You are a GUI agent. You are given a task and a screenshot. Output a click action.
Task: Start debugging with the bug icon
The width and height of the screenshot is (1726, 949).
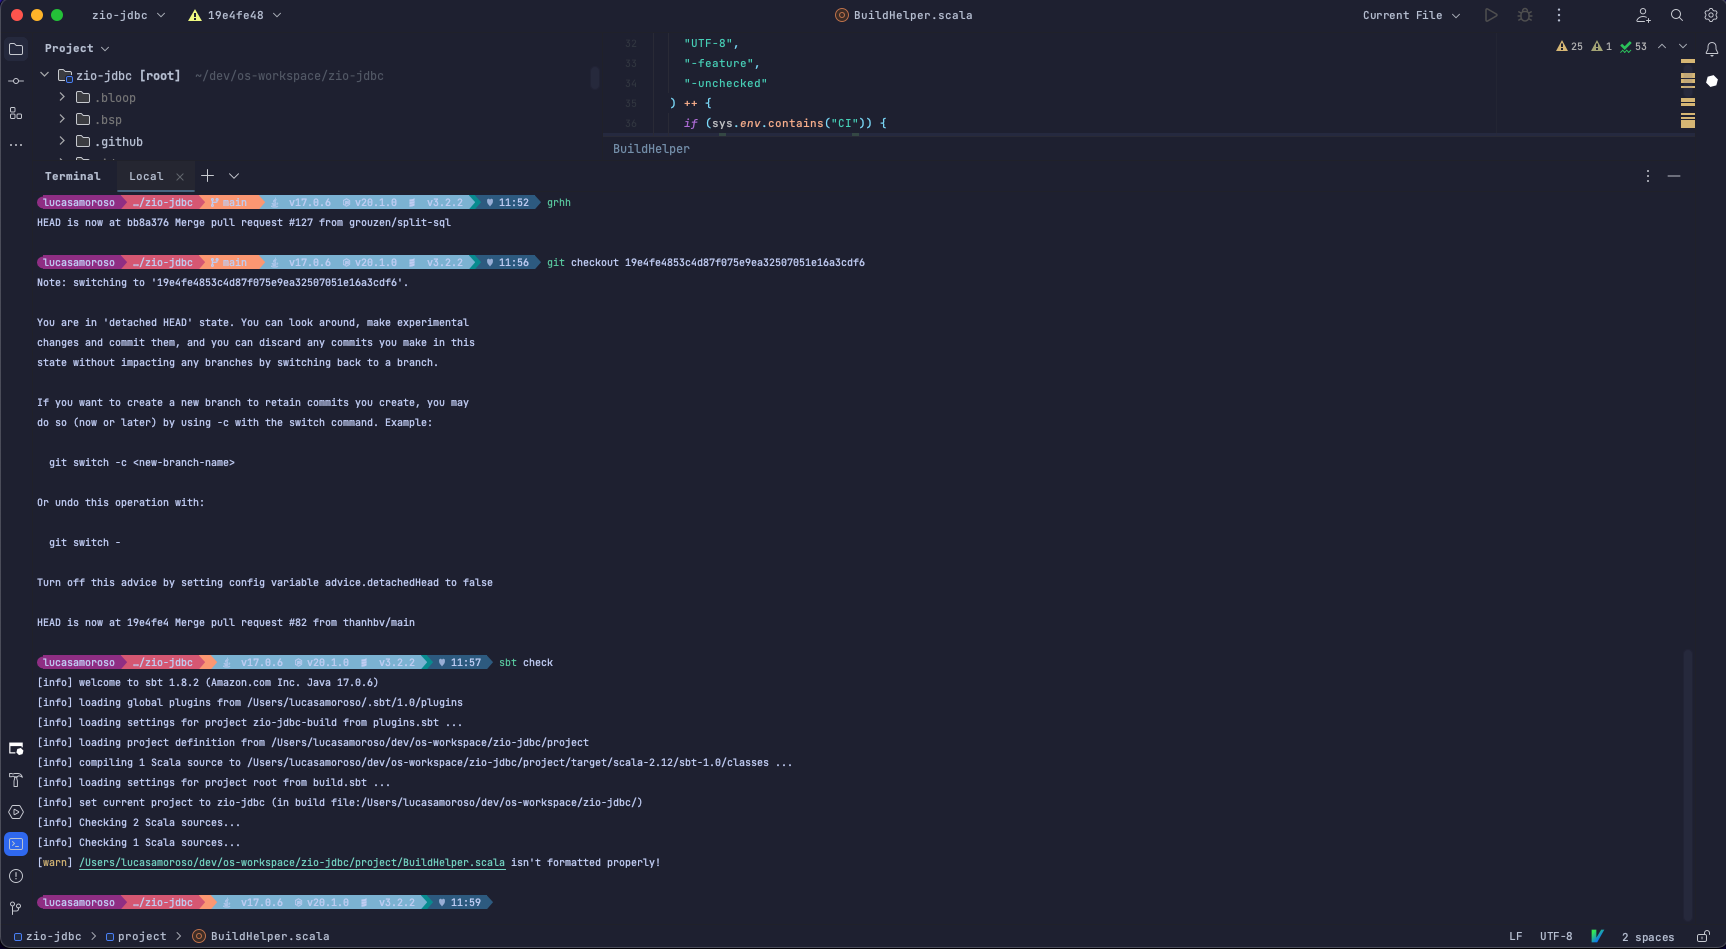[x=1524, y=15]
